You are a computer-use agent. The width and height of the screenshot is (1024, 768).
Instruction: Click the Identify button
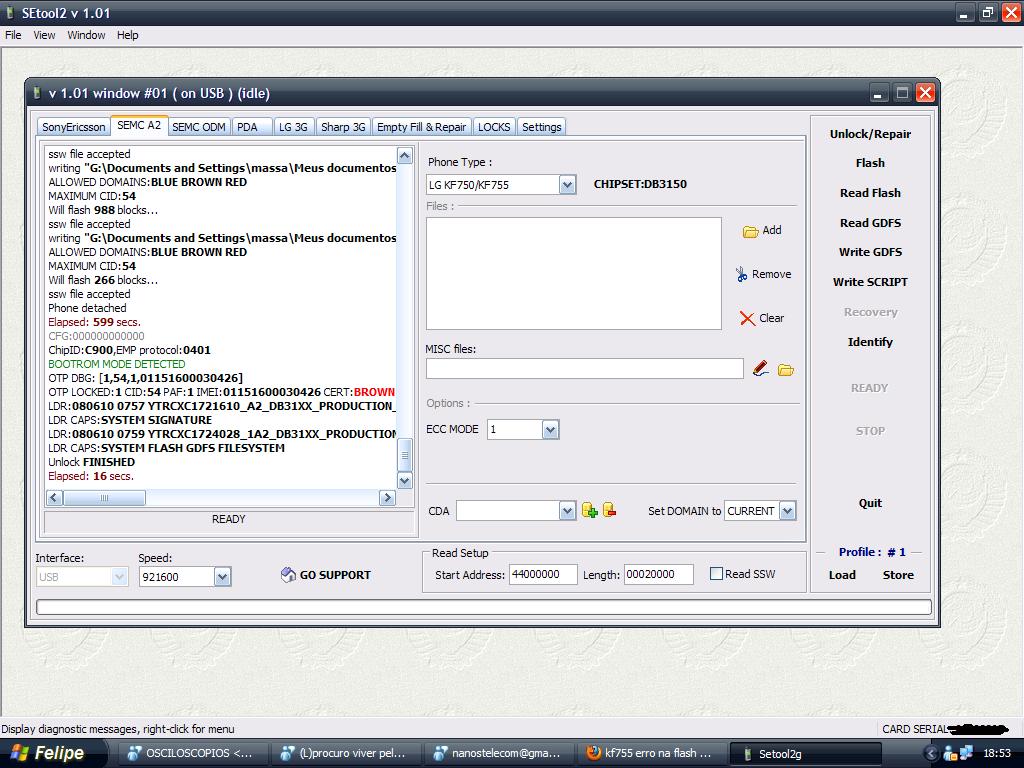tap(870, 342)
